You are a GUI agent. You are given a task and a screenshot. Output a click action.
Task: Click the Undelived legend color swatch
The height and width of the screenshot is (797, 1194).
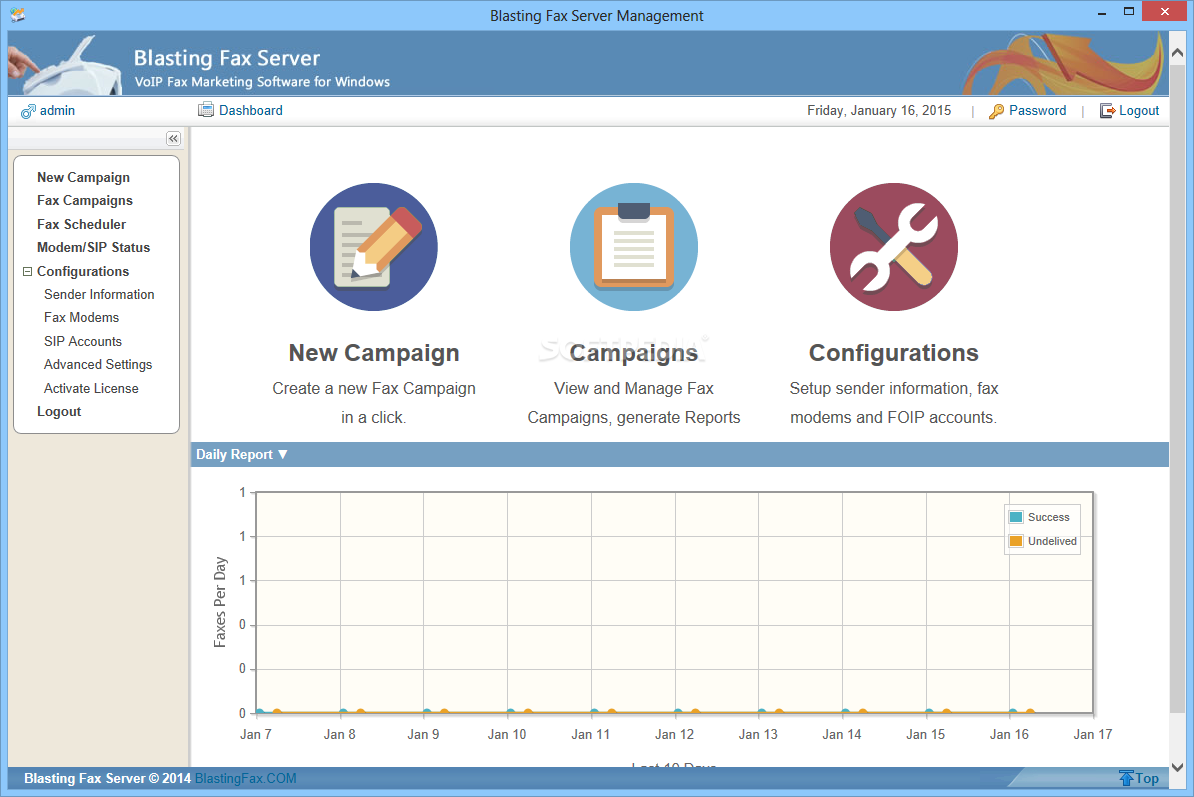(1016, 541)
